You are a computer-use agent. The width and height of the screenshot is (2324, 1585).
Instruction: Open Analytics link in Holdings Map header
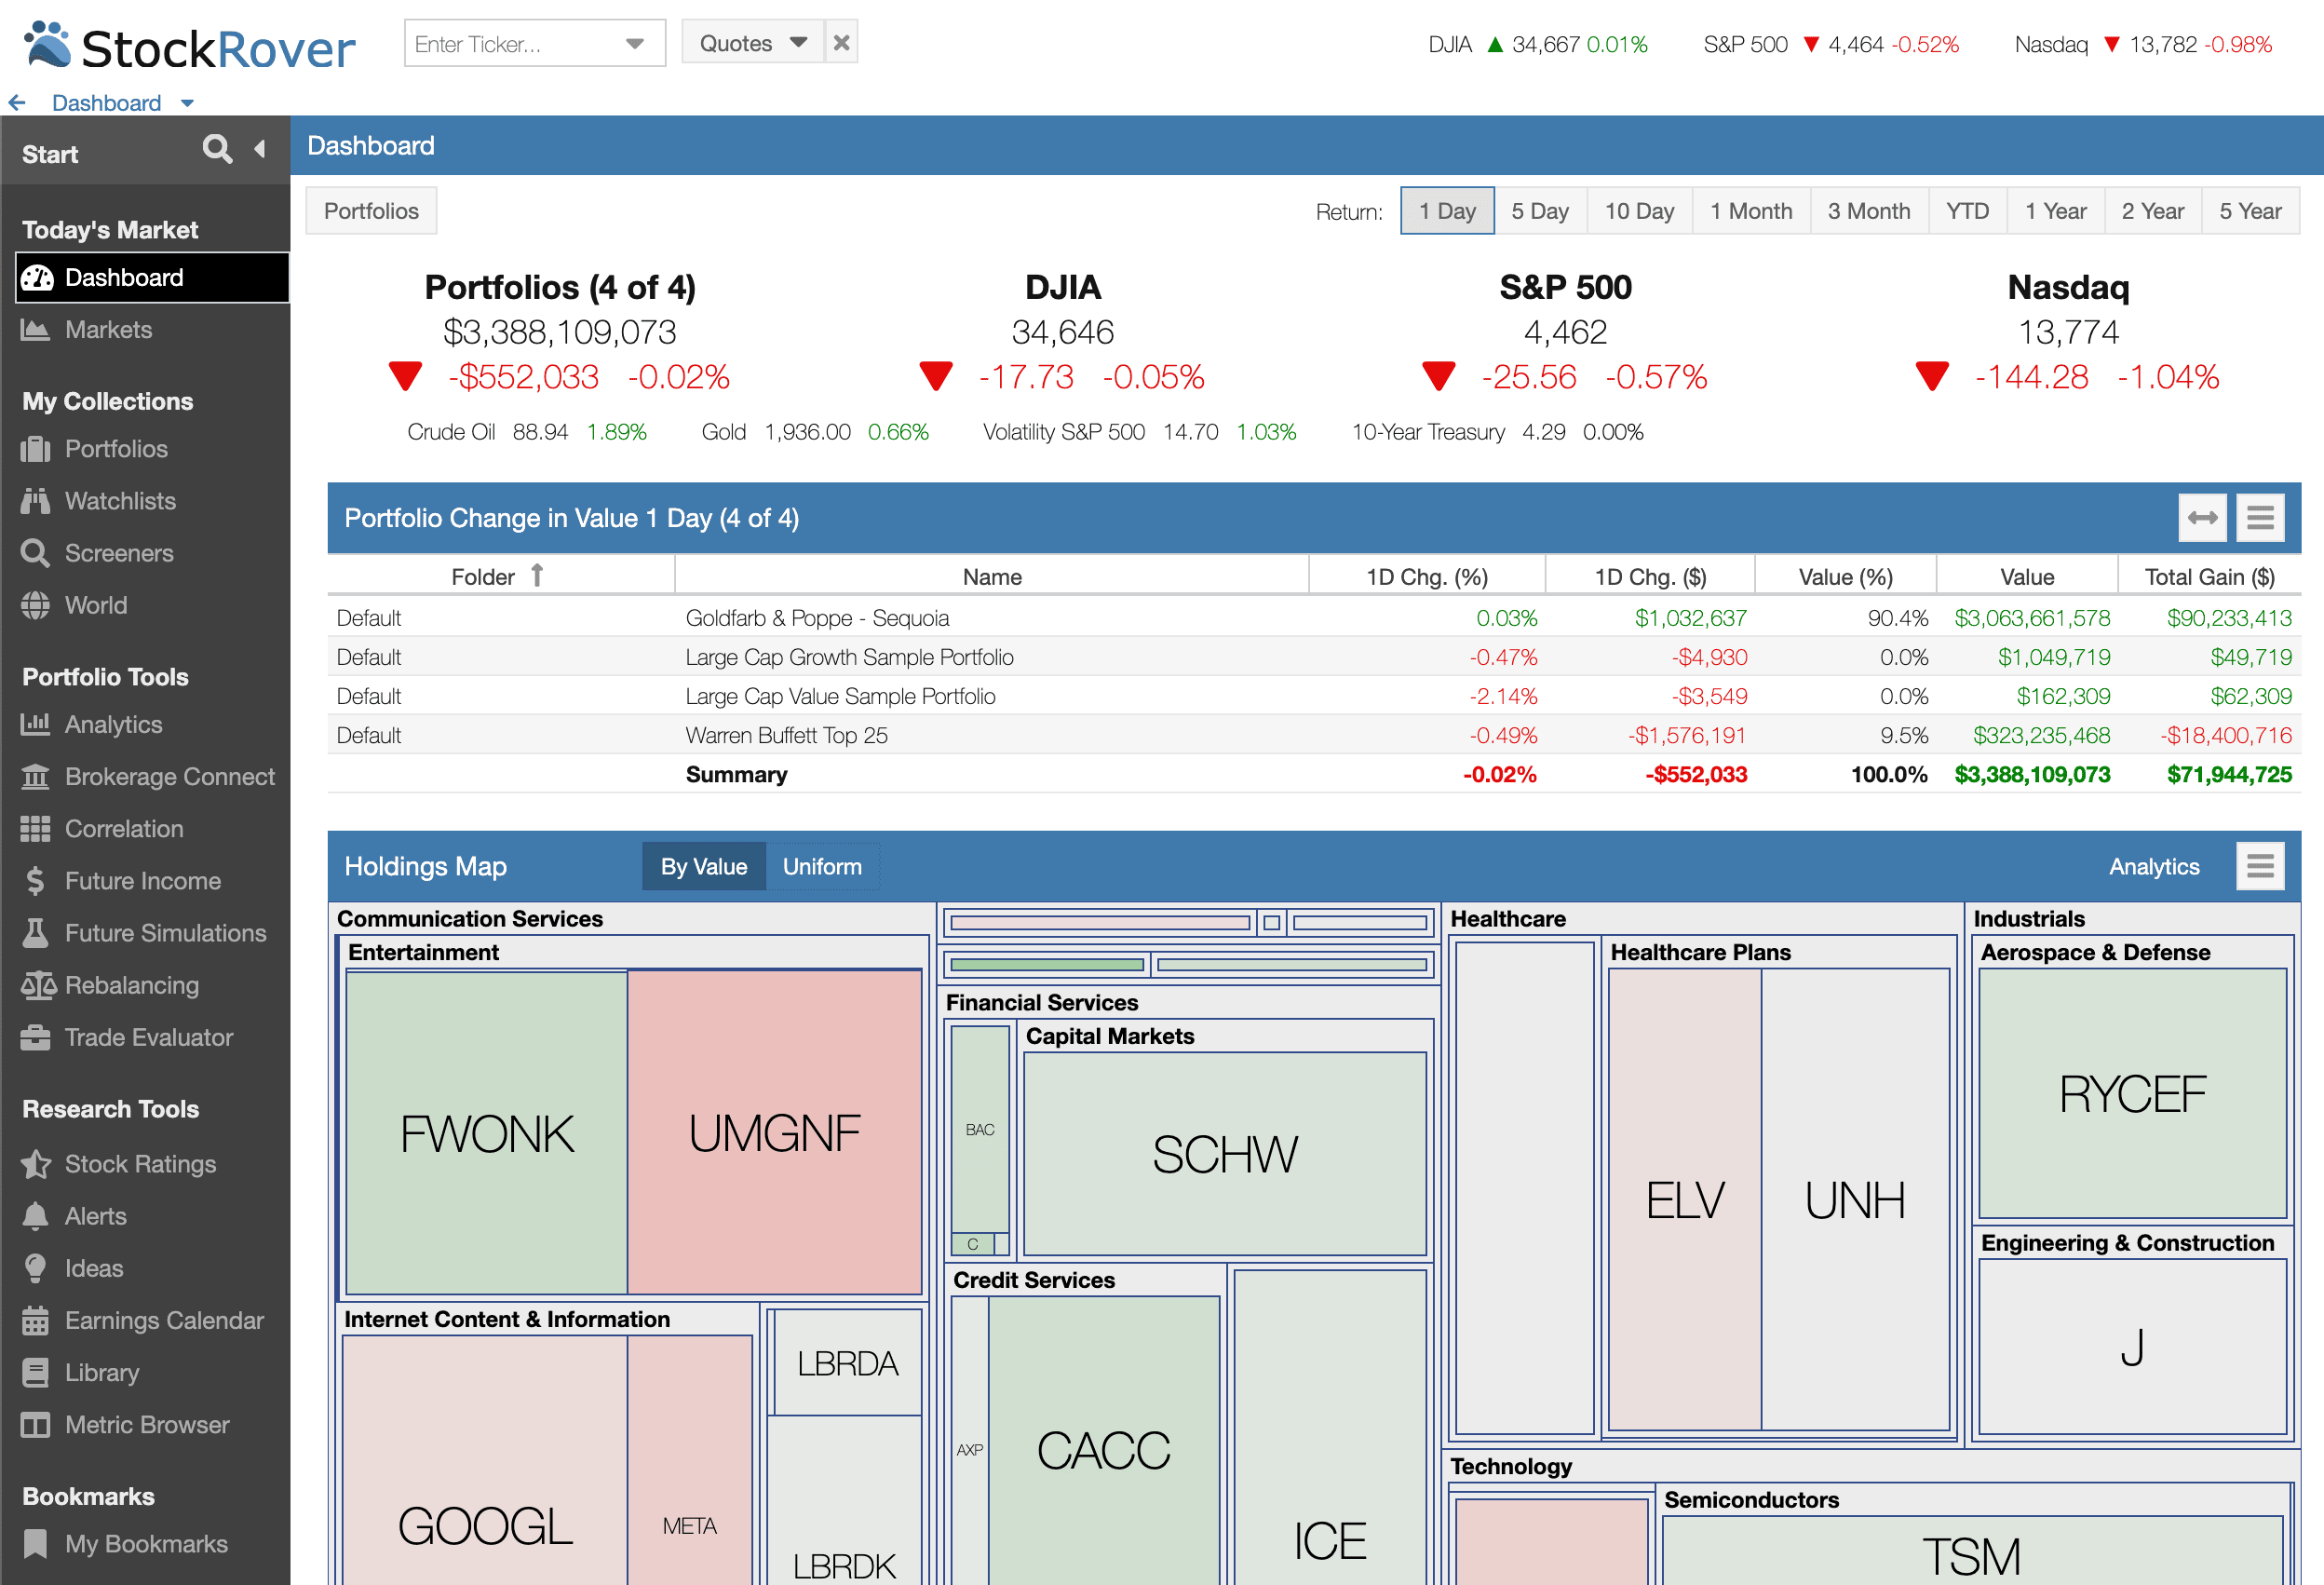point(2154,866)
